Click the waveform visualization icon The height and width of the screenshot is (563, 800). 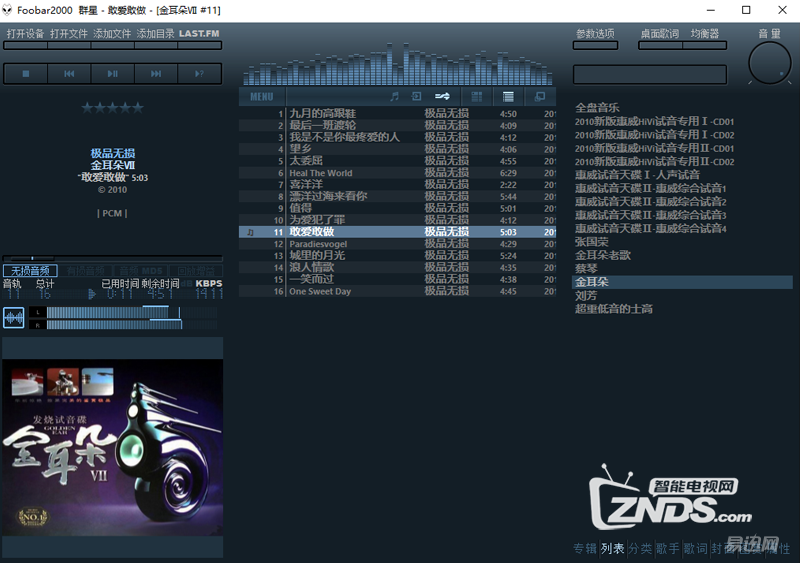pyautogui.click(x=14, y=318)
